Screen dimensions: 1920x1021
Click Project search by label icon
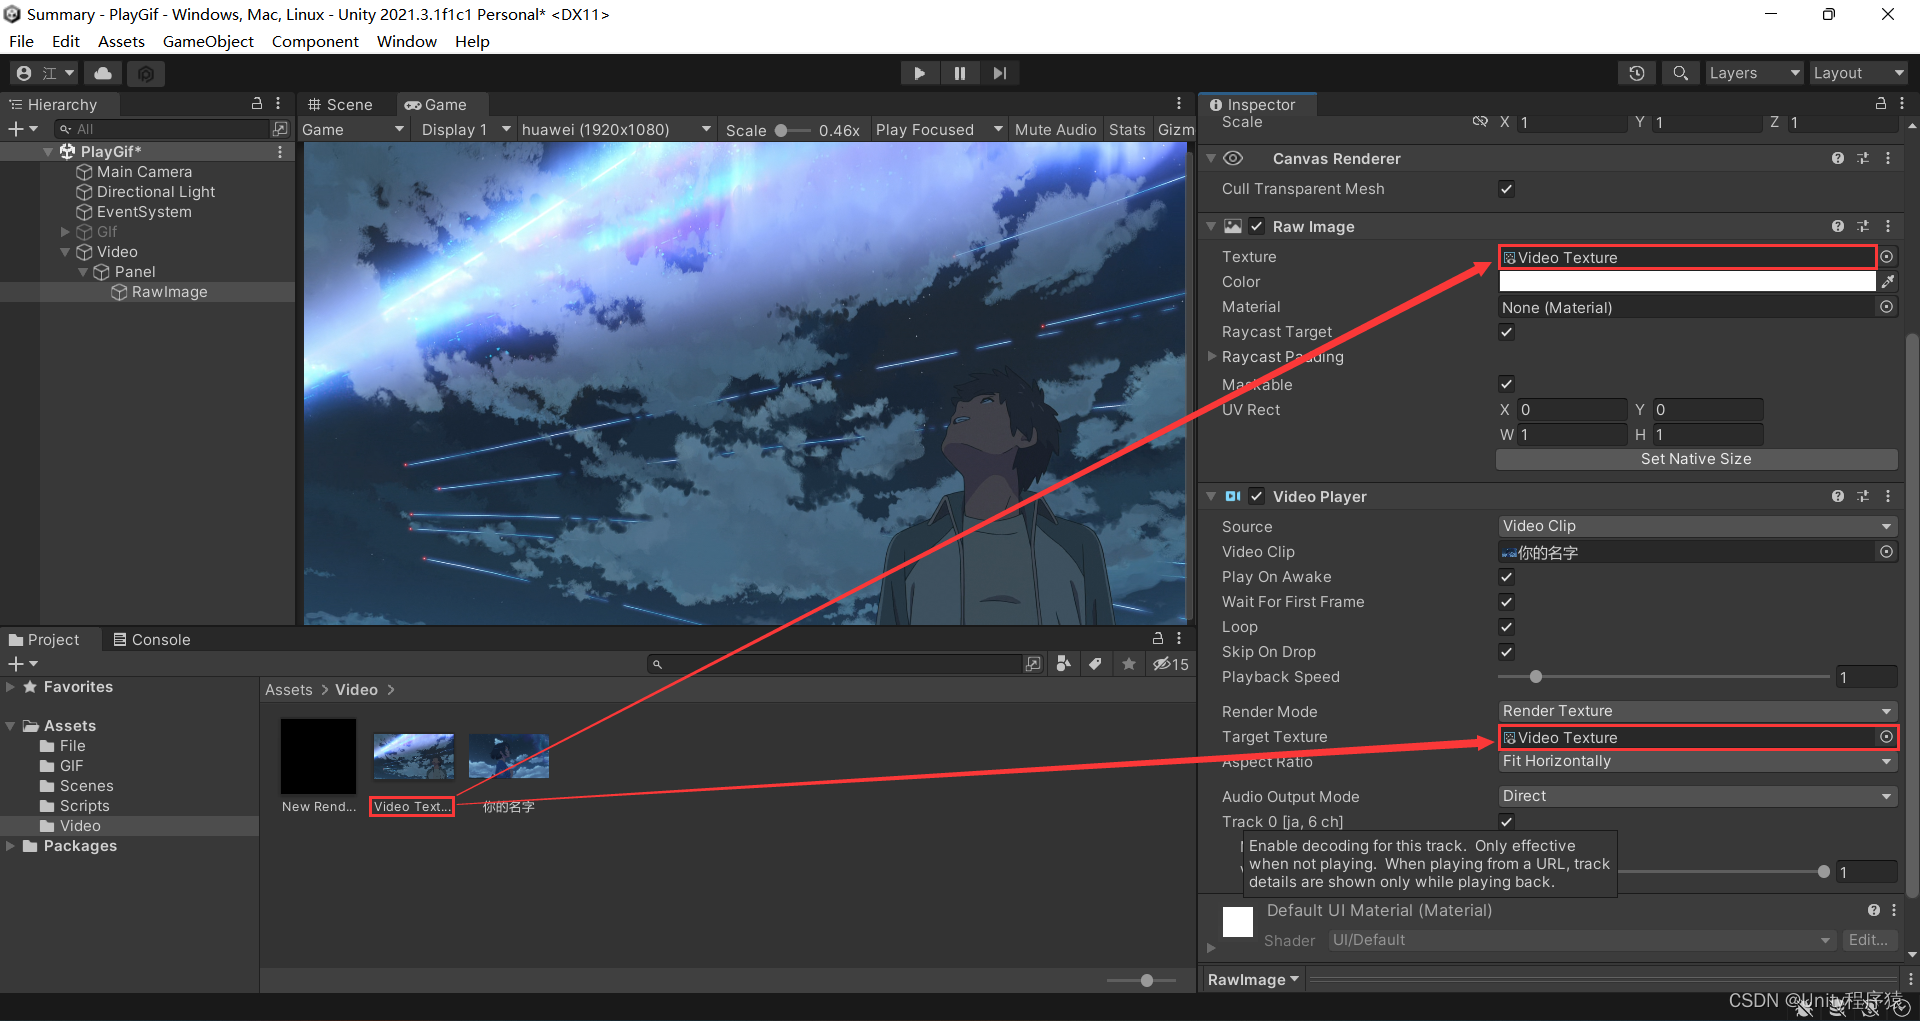pyautogui.click(x=1096, y=664)
